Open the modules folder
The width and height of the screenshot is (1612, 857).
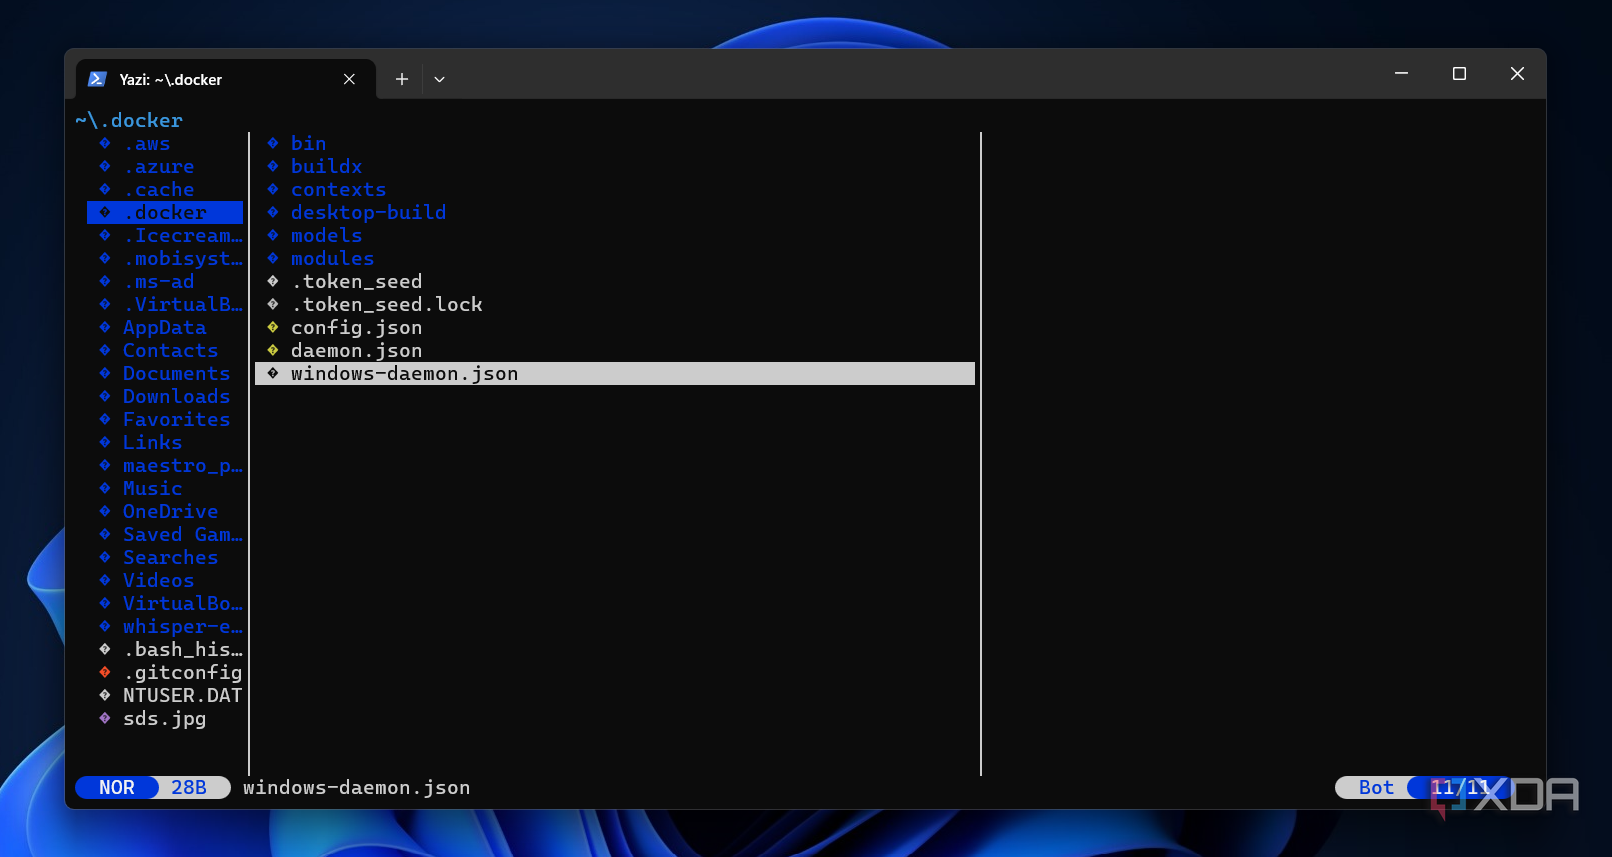(x=333, y=259)
